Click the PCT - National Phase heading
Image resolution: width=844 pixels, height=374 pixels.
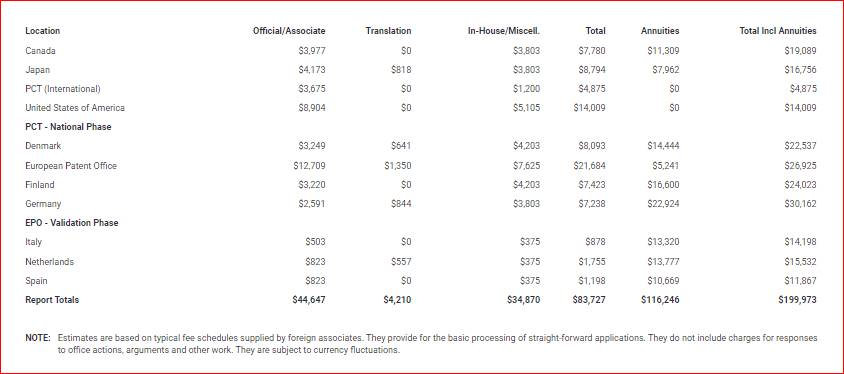(x=68, y=127)
